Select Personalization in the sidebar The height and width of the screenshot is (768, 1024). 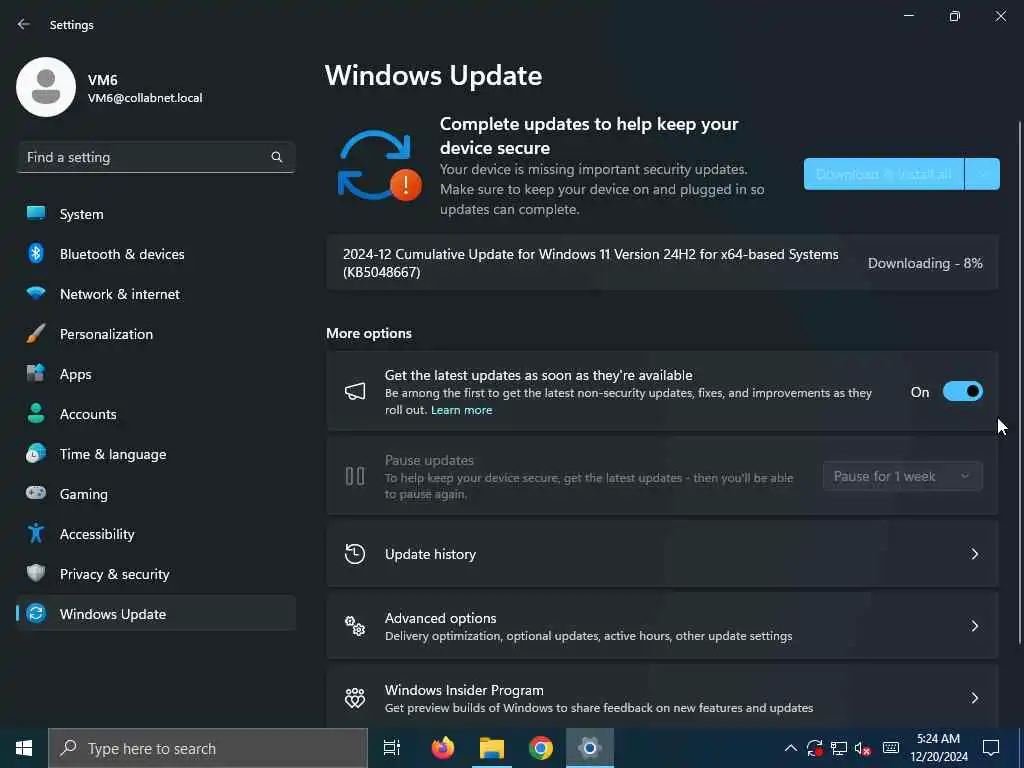(155, 334)
